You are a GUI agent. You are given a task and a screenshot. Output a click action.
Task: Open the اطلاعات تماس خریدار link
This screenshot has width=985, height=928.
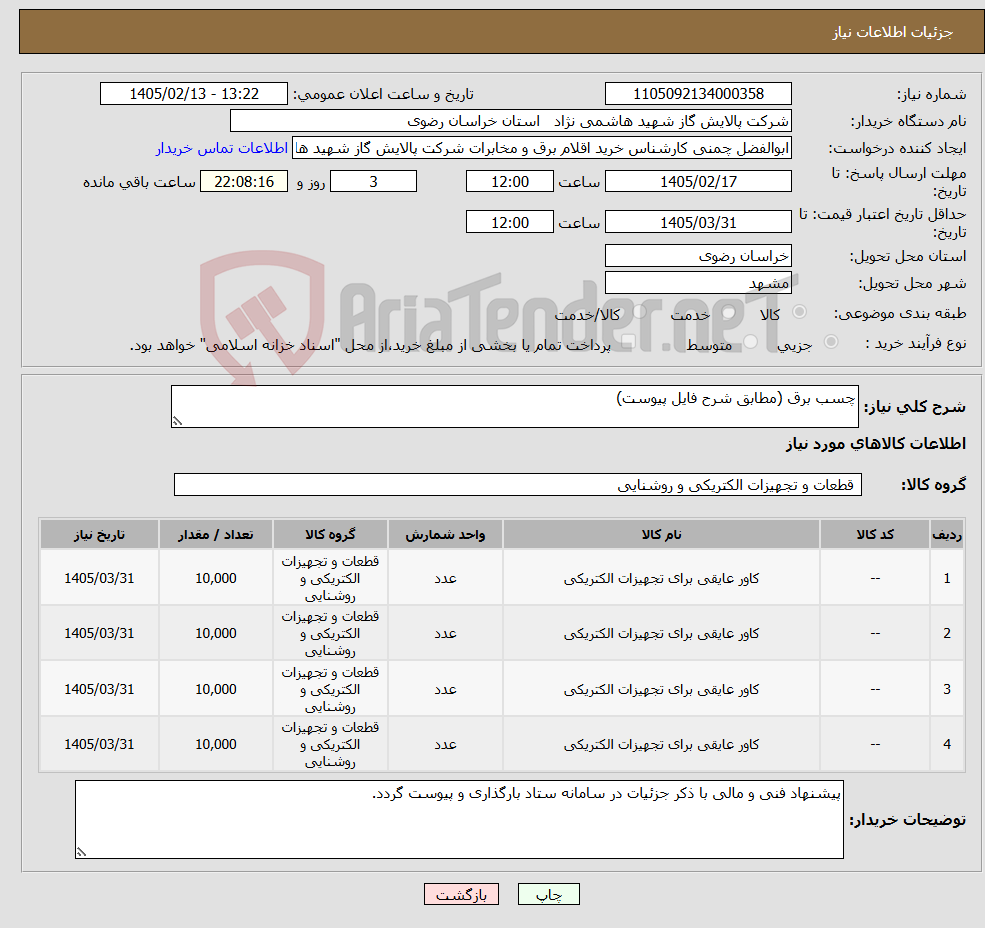point(222,148)
